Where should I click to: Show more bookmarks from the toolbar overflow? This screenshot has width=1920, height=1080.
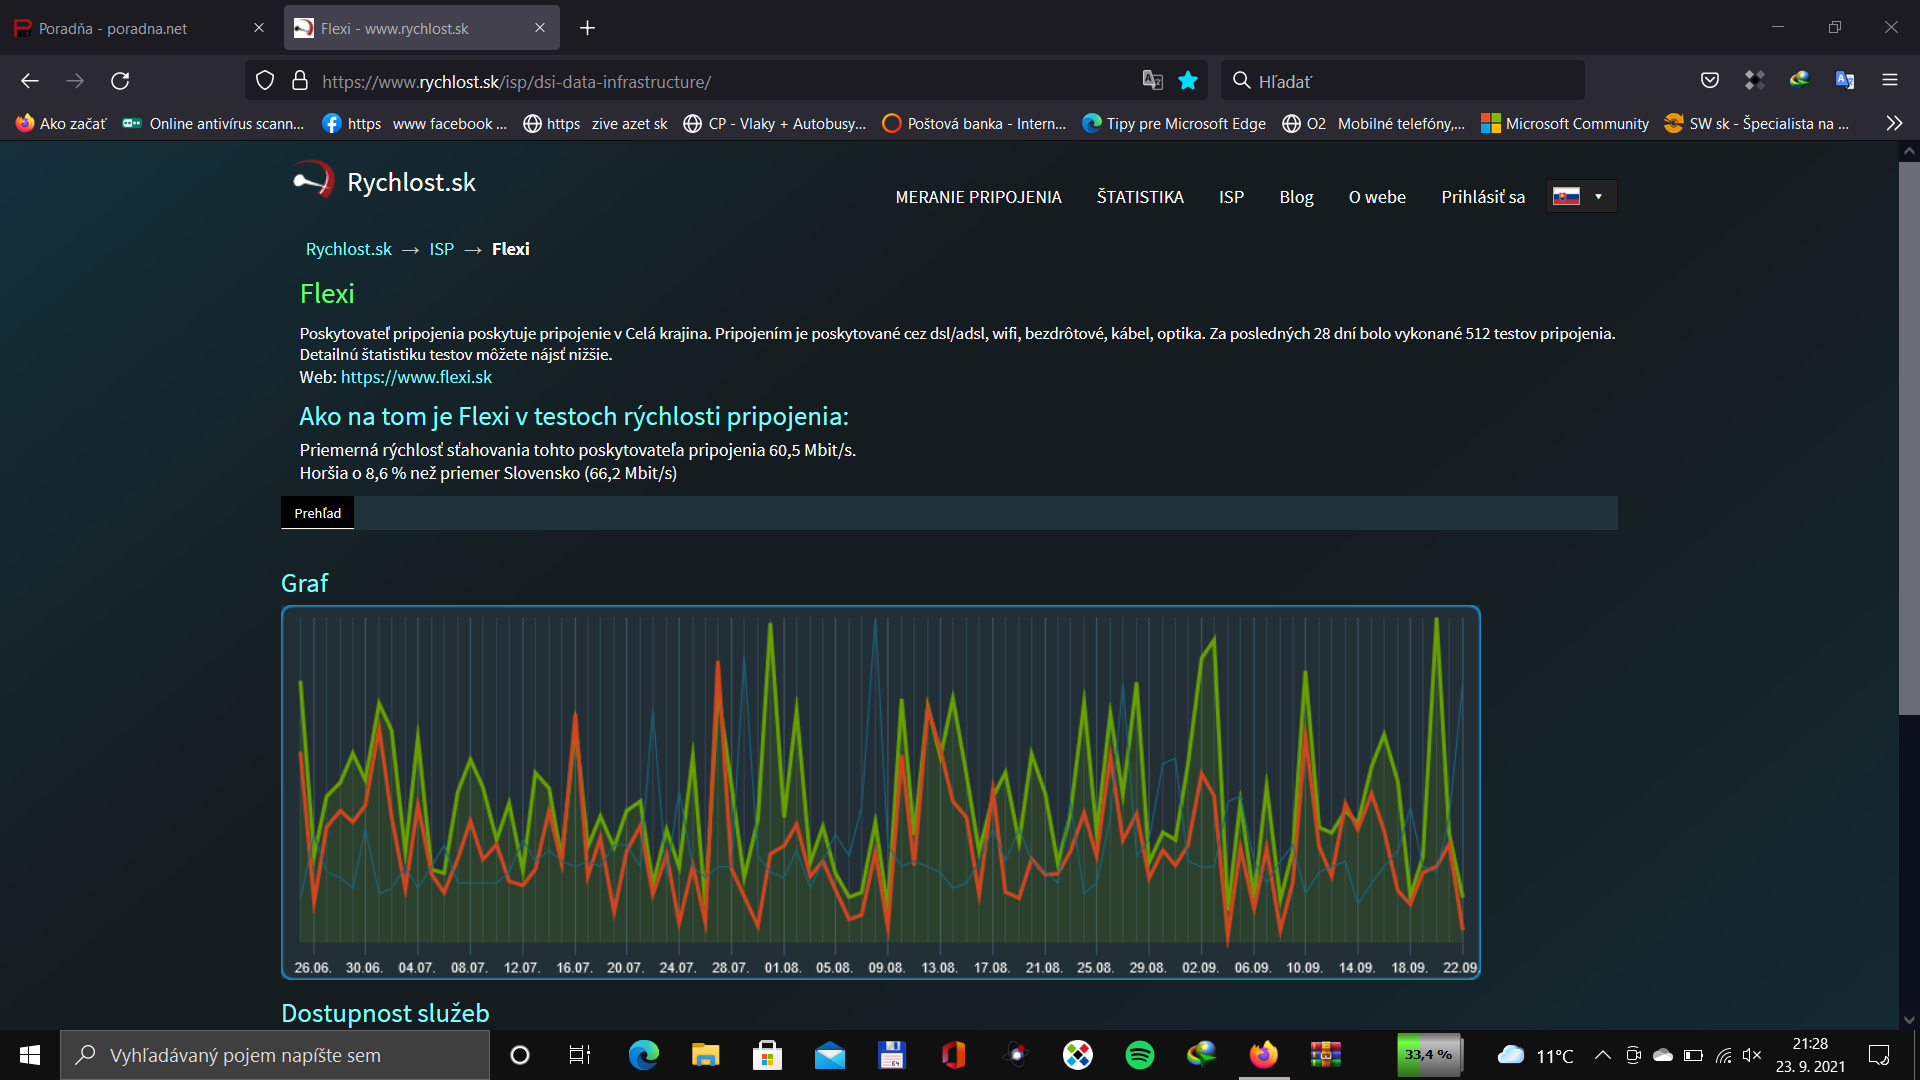[x=1894, y=123]
